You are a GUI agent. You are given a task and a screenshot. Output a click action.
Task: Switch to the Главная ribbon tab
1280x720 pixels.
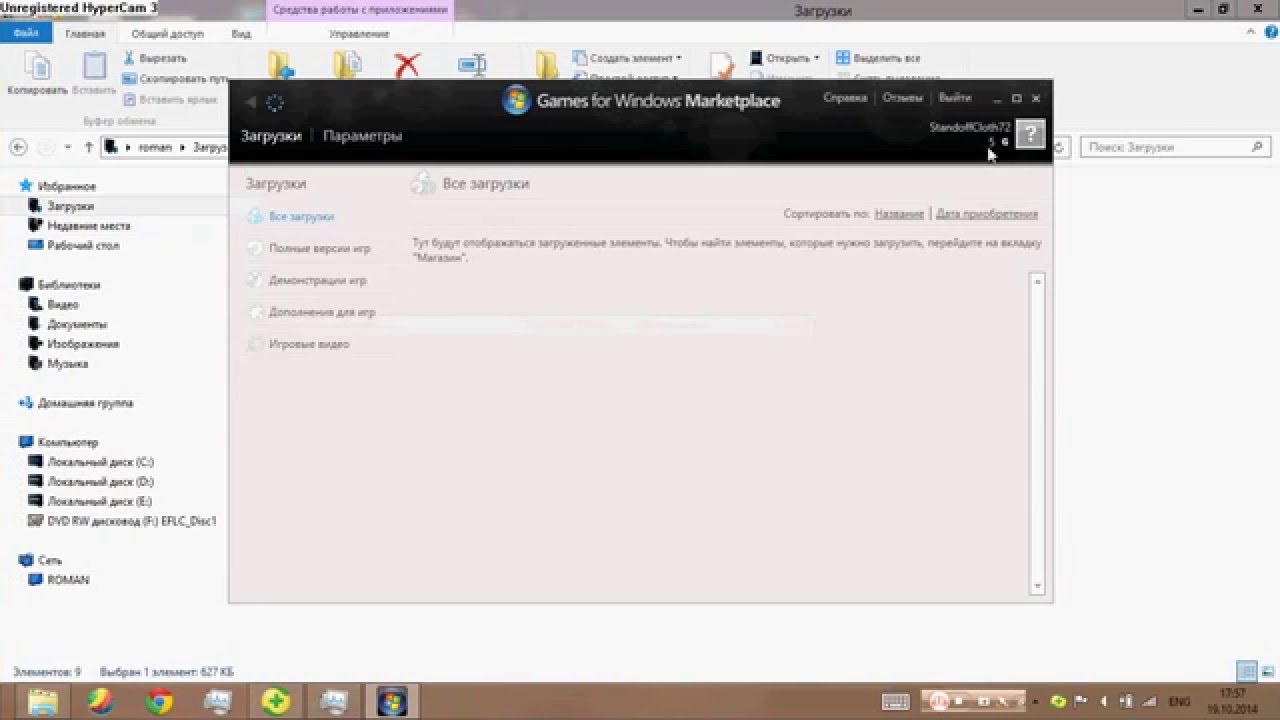point(85,33)
